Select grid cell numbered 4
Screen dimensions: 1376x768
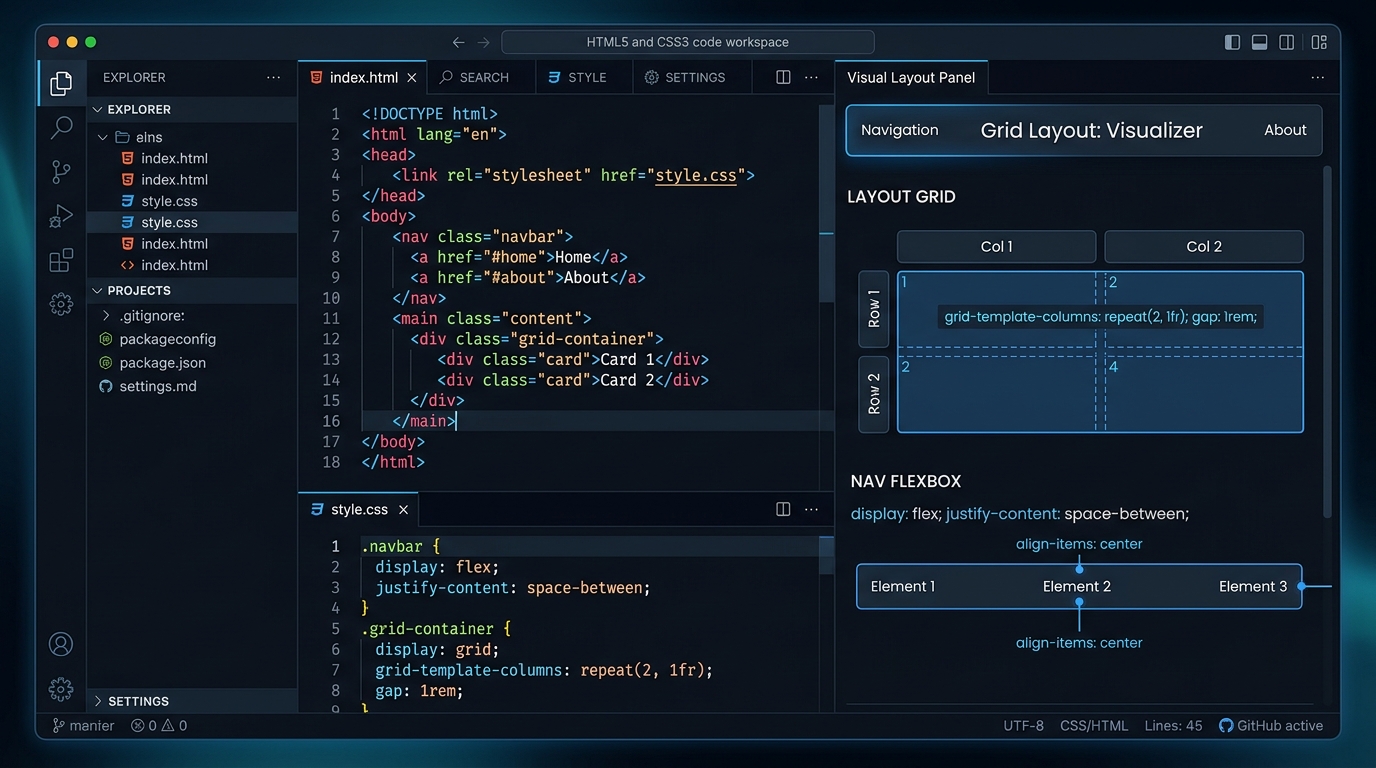1204,394
